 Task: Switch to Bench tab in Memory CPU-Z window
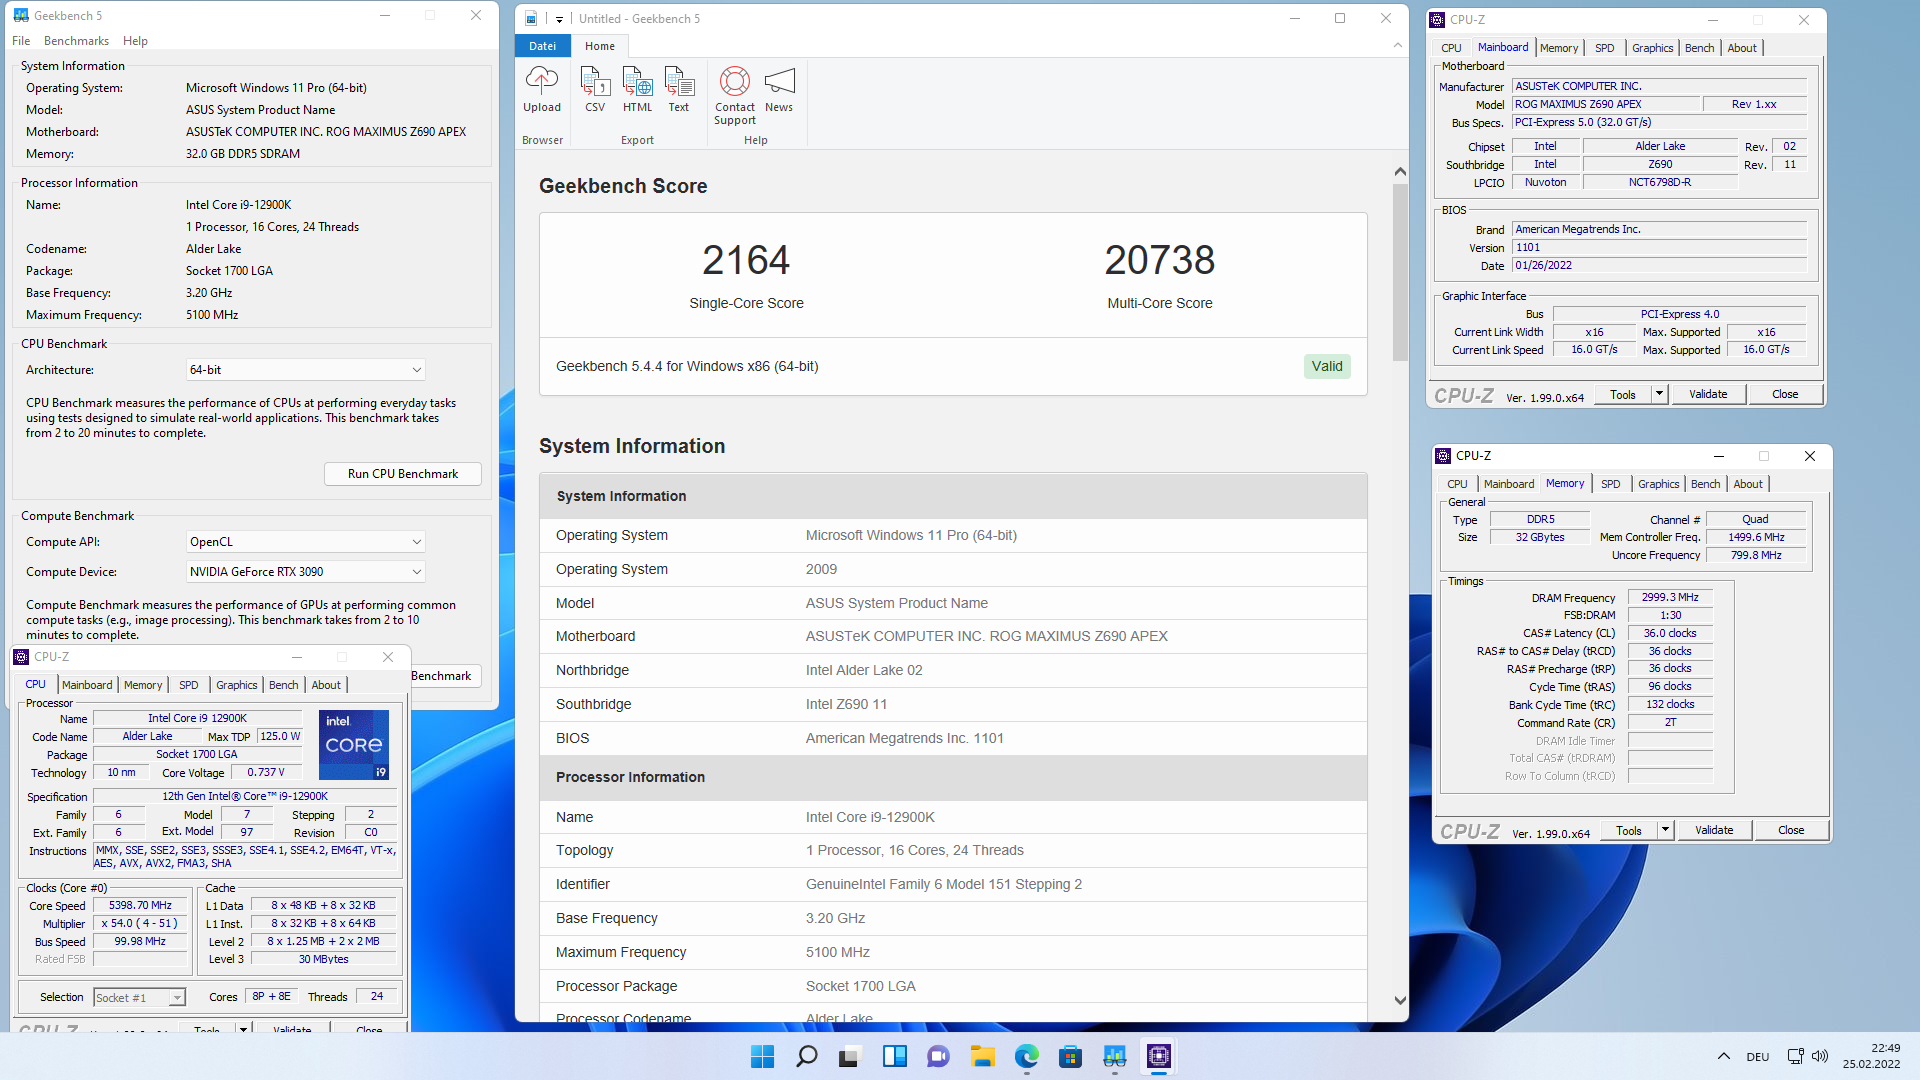(x=1705, y=484)
